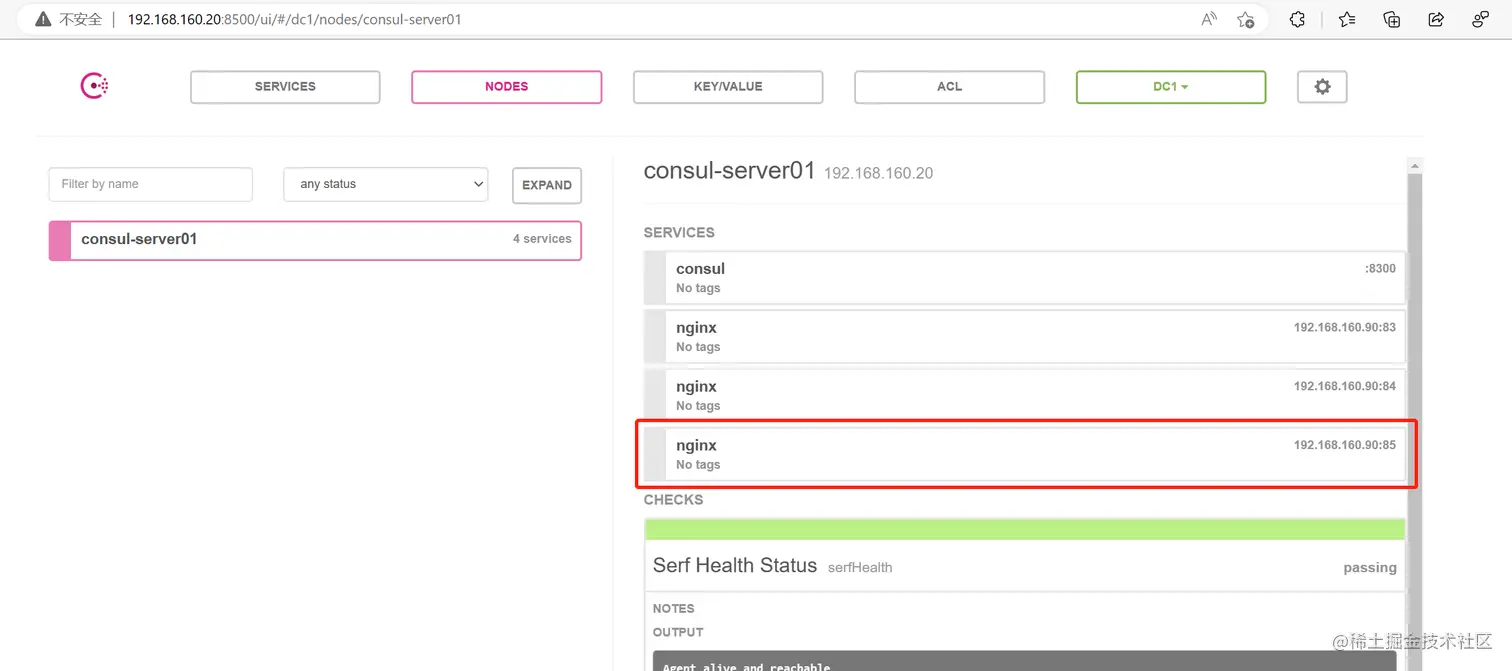Open the DC1 datacenter dropdown

tap(1171, 87)
